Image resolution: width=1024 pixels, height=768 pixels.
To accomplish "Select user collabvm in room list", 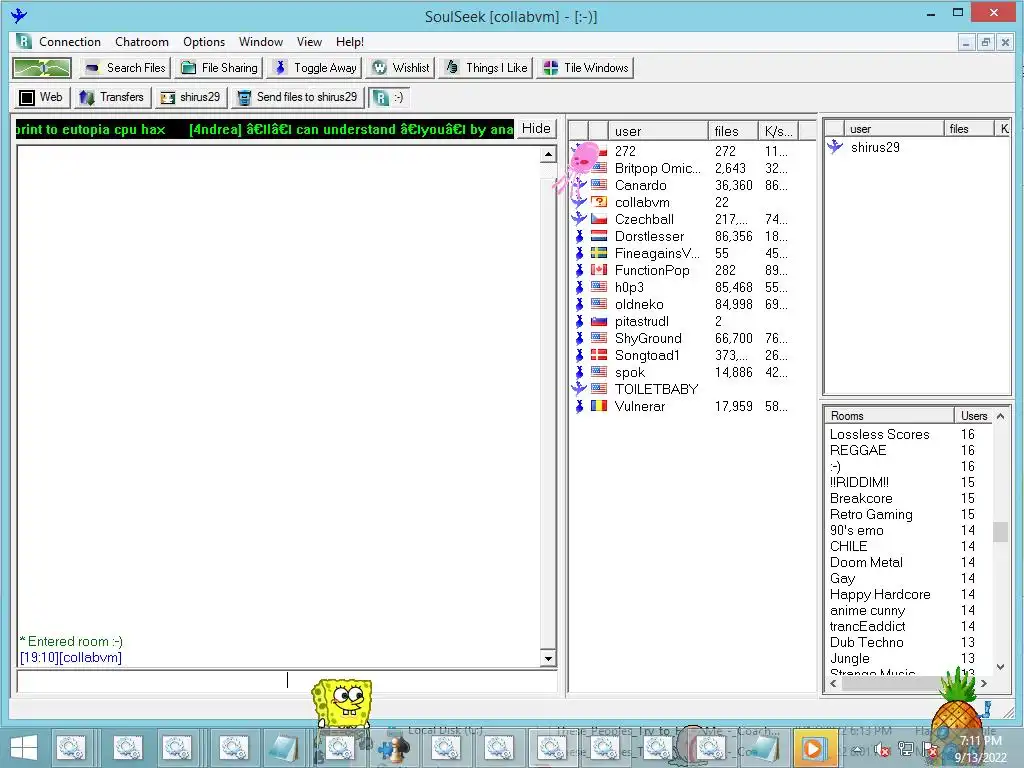I will point(642,202).
